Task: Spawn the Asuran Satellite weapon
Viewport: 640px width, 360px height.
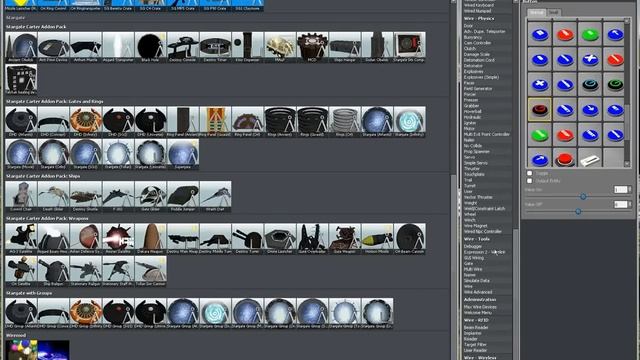Action: coord(118,239)
